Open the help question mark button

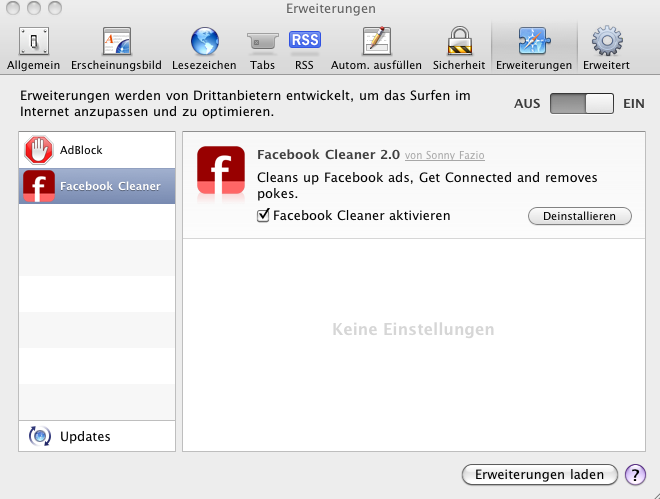coord(635,475)
